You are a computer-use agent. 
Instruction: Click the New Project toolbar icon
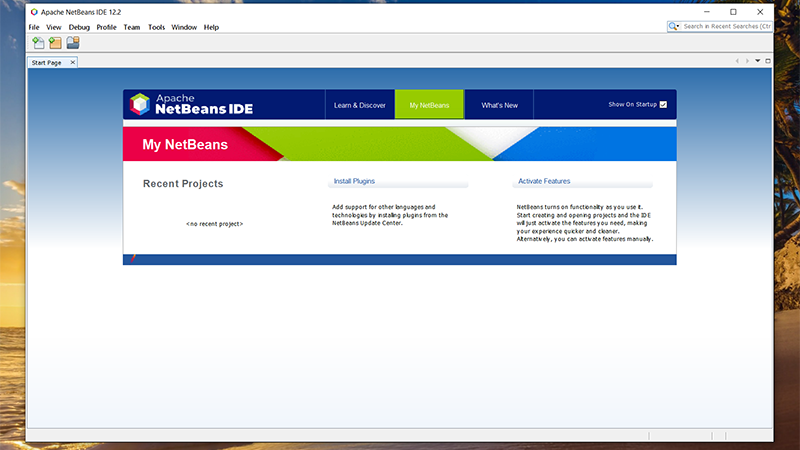point(55,43)
